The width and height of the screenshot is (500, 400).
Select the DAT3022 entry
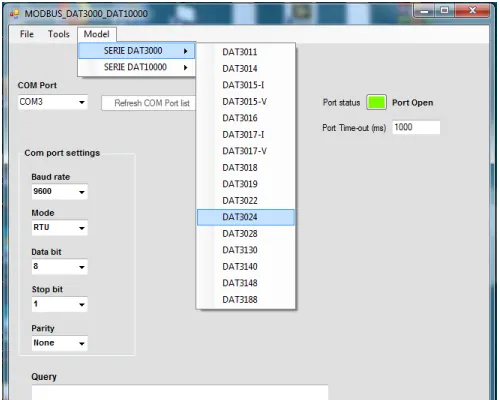coord(246,201)
